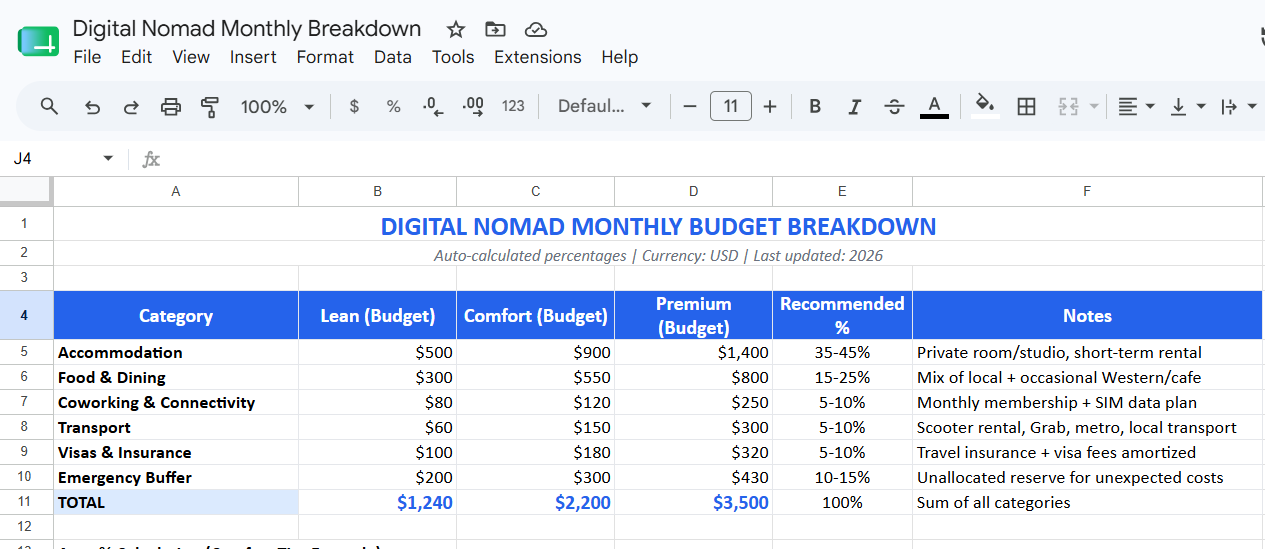Click the Sum of all categories note

click(x=1088, y=502)
